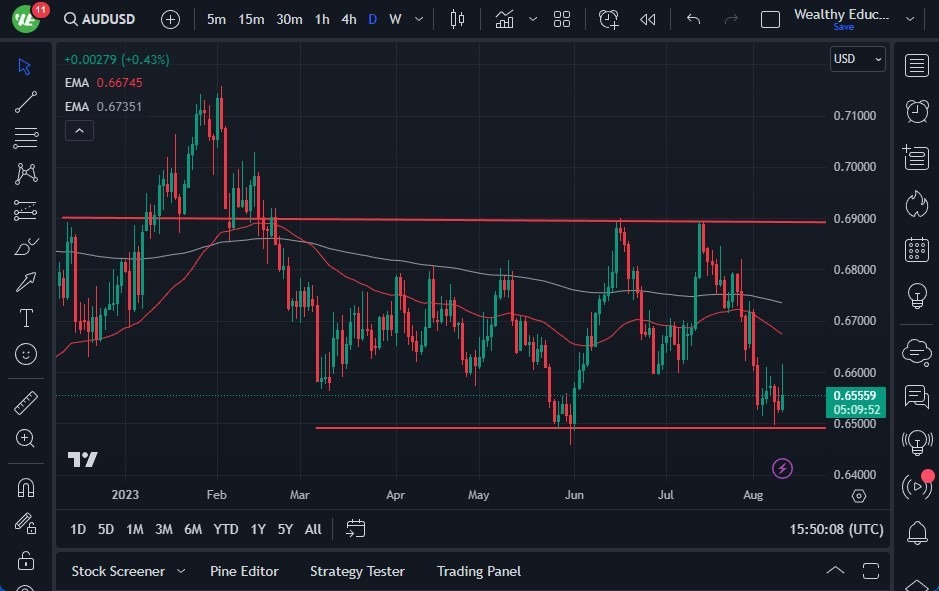Image resolution: width=939 pixels, height=591 pixels.
Task: Select the Text annotation tool
Action: (x=25, y=318)
